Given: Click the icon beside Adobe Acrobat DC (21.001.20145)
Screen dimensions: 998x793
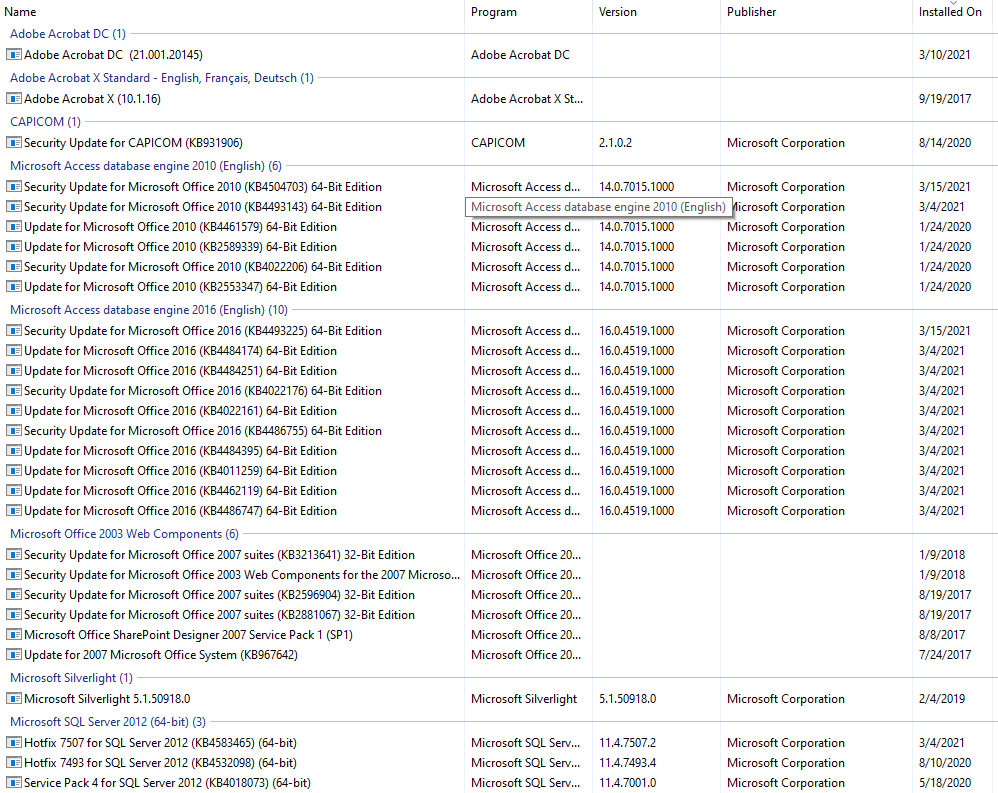Looking at the screenshot, I should click(14, 55).
